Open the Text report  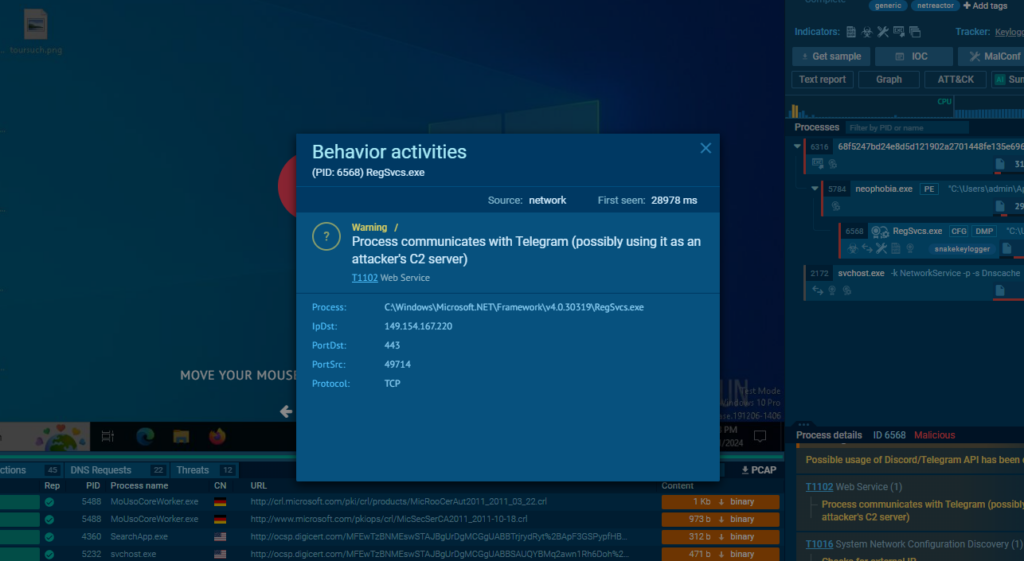tap(822, 79)
